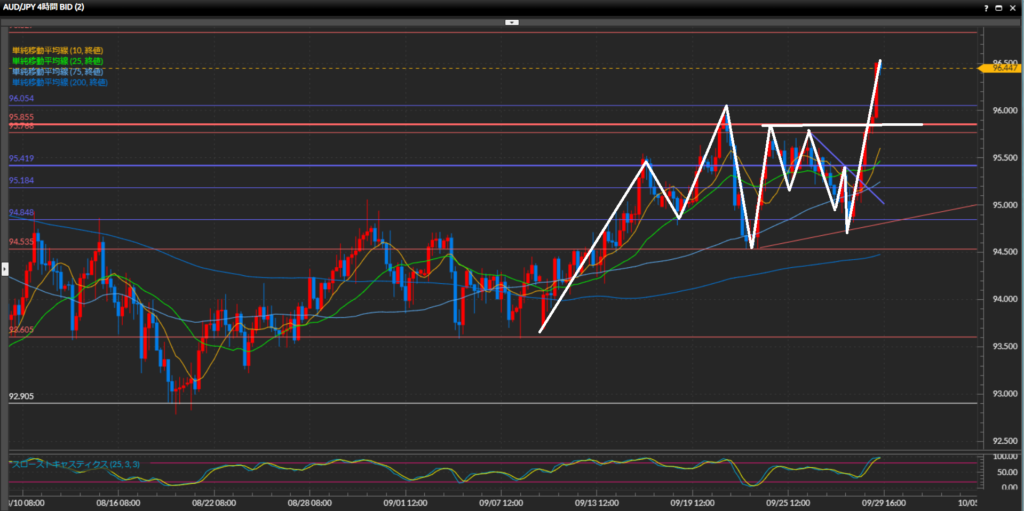Image resolution: width=1024 pixels, height=511 pixels.
Task: Click the 200-period blue moving average label
Action: 60,82
